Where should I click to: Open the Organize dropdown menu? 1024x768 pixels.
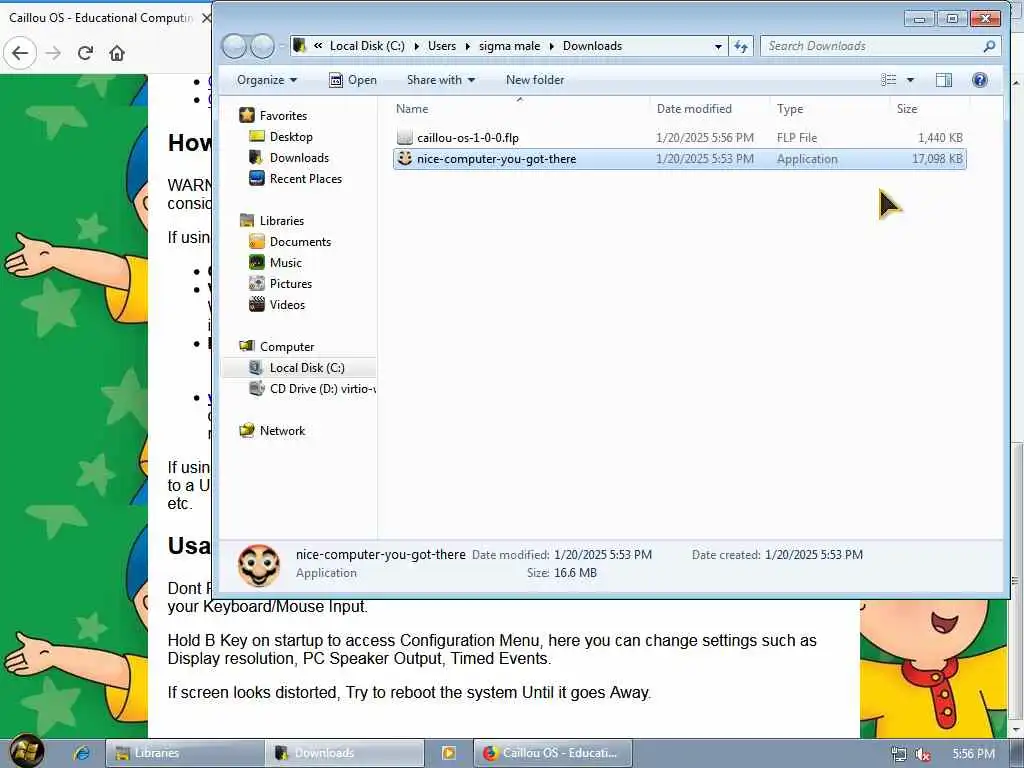pos(267,80)
